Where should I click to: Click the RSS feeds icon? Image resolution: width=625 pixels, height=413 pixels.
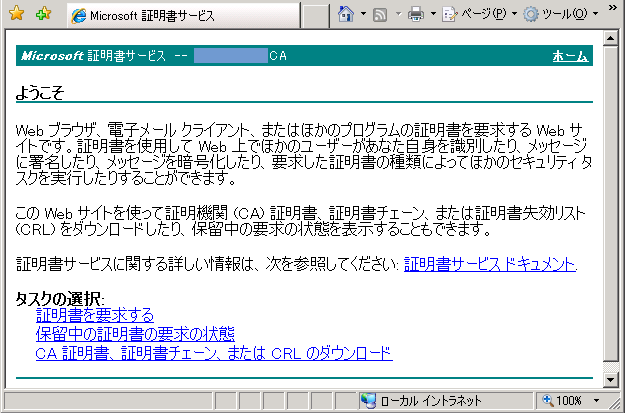pos(380,15)
